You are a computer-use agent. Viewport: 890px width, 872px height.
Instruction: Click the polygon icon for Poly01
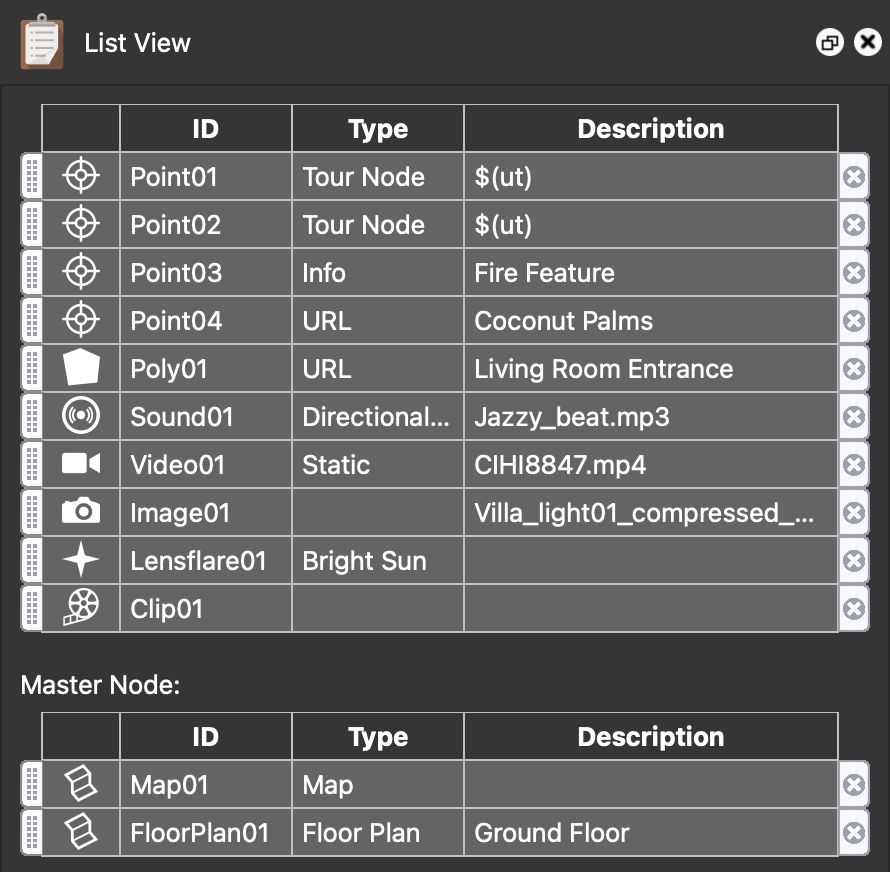click(81, 368)
